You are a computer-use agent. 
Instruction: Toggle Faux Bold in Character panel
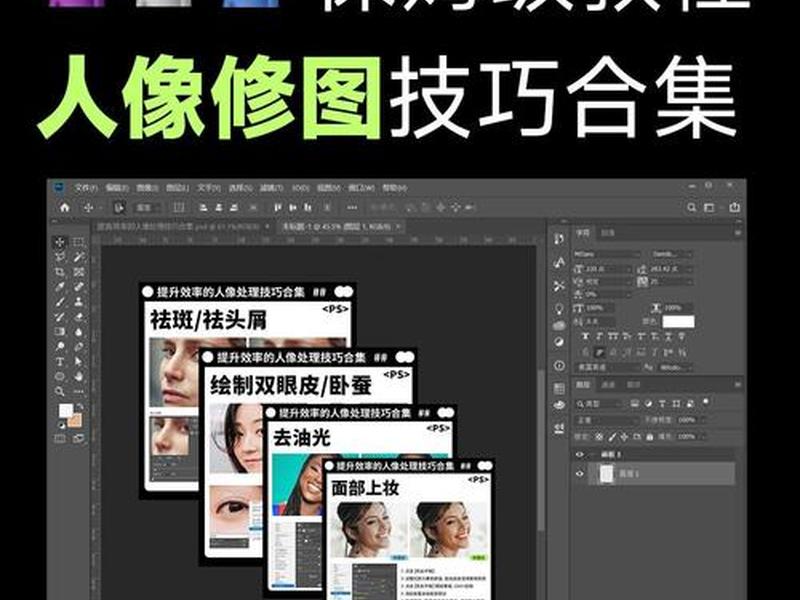click(x=585, y=336)
